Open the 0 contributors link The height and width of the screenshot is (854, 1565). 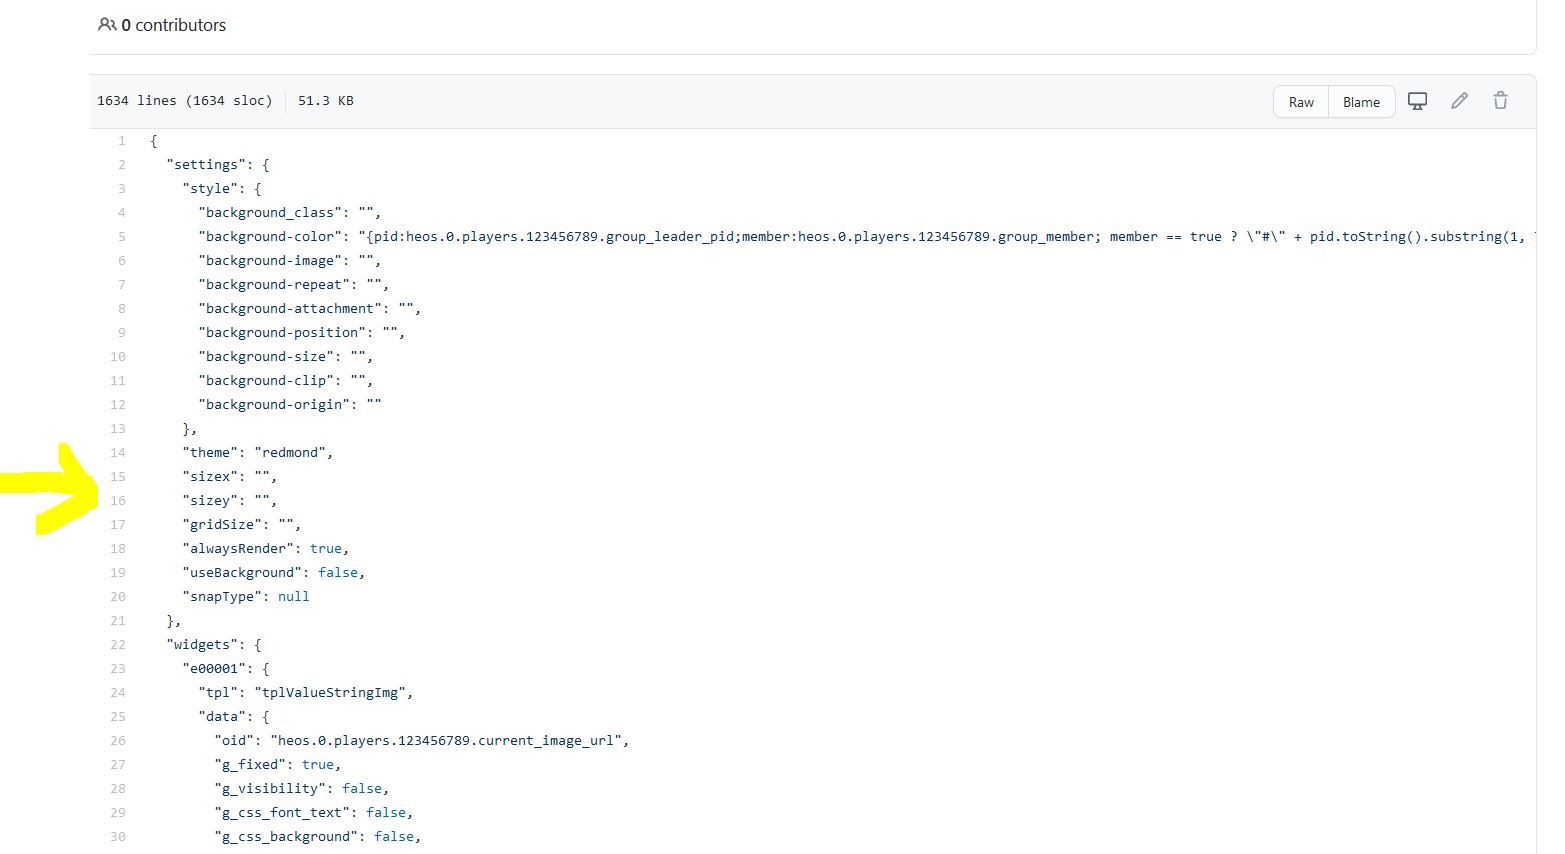[x=173, y=25]
